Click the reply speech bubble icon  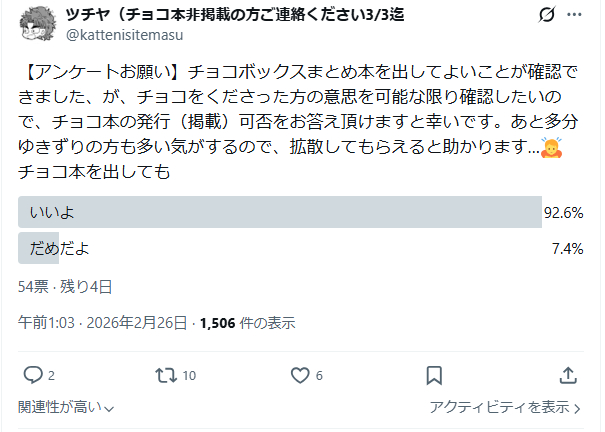pos(33,375)
